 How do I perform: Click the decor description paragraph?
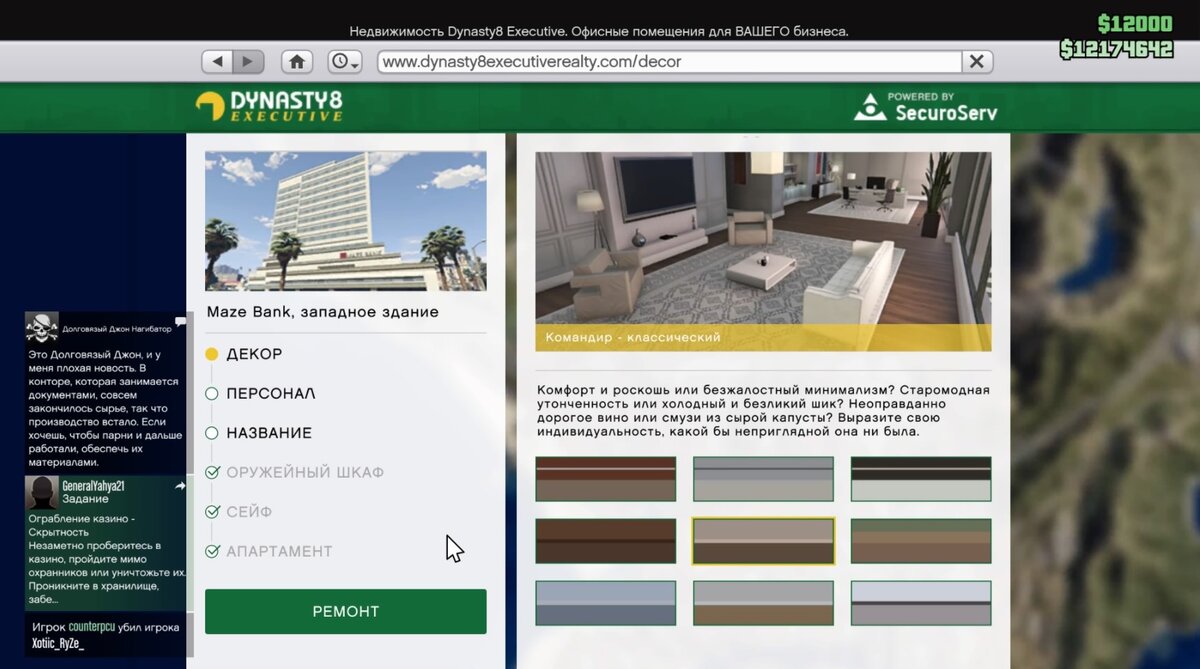[763, 410]
